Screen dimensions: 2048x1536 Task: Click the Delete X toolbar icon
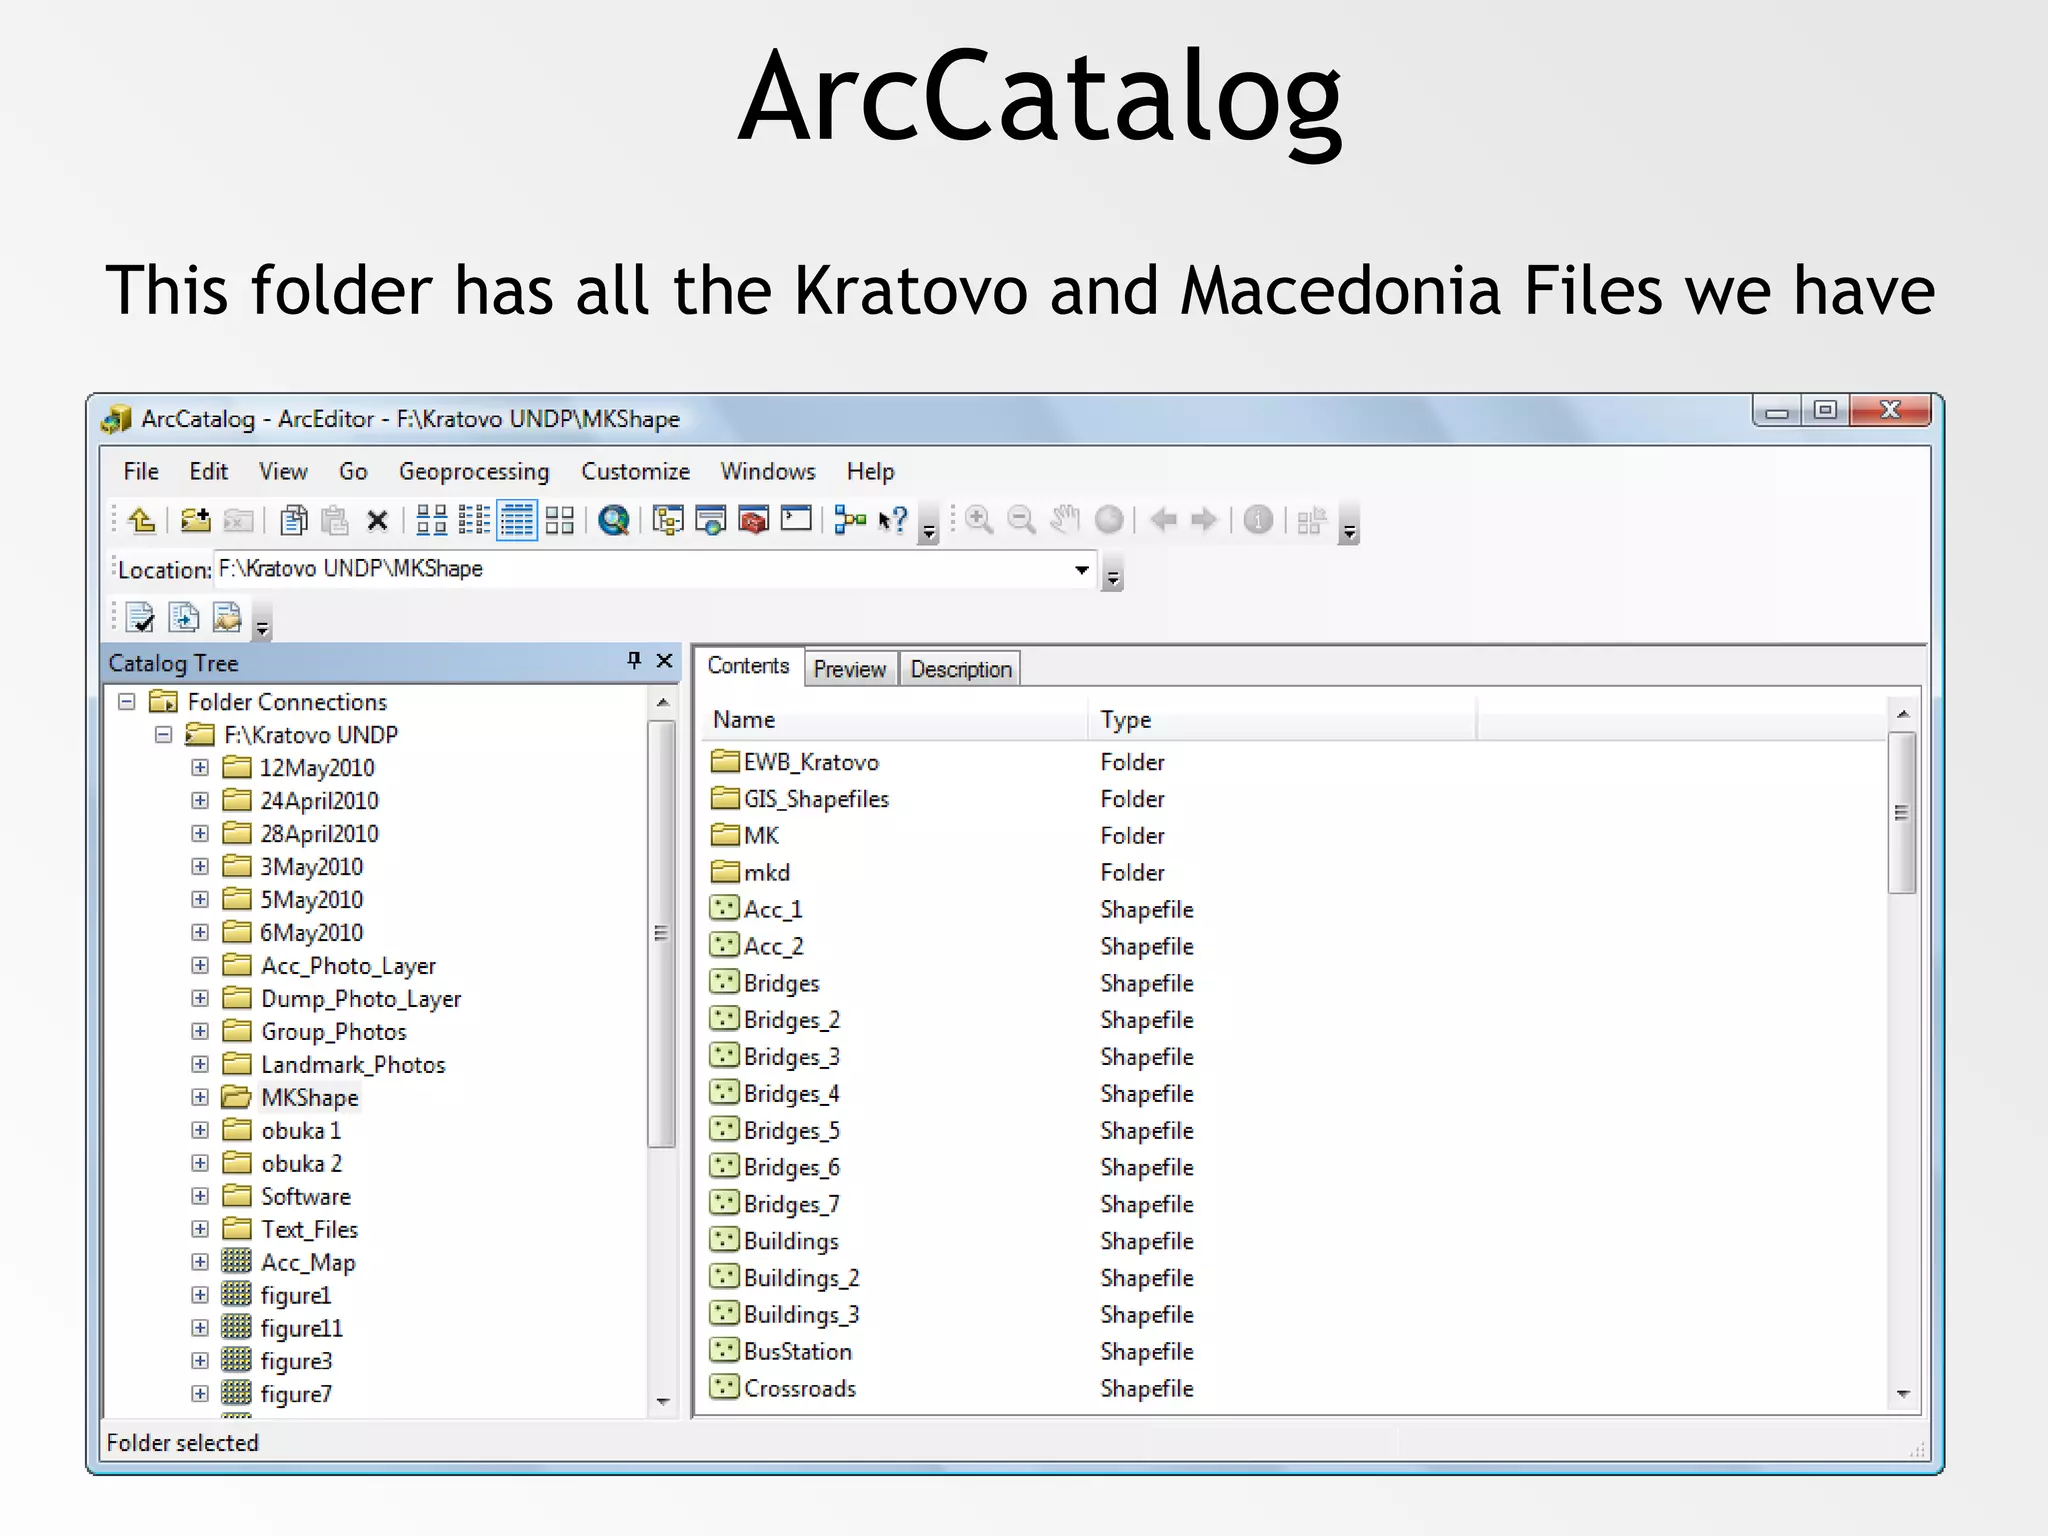[377, 521]
